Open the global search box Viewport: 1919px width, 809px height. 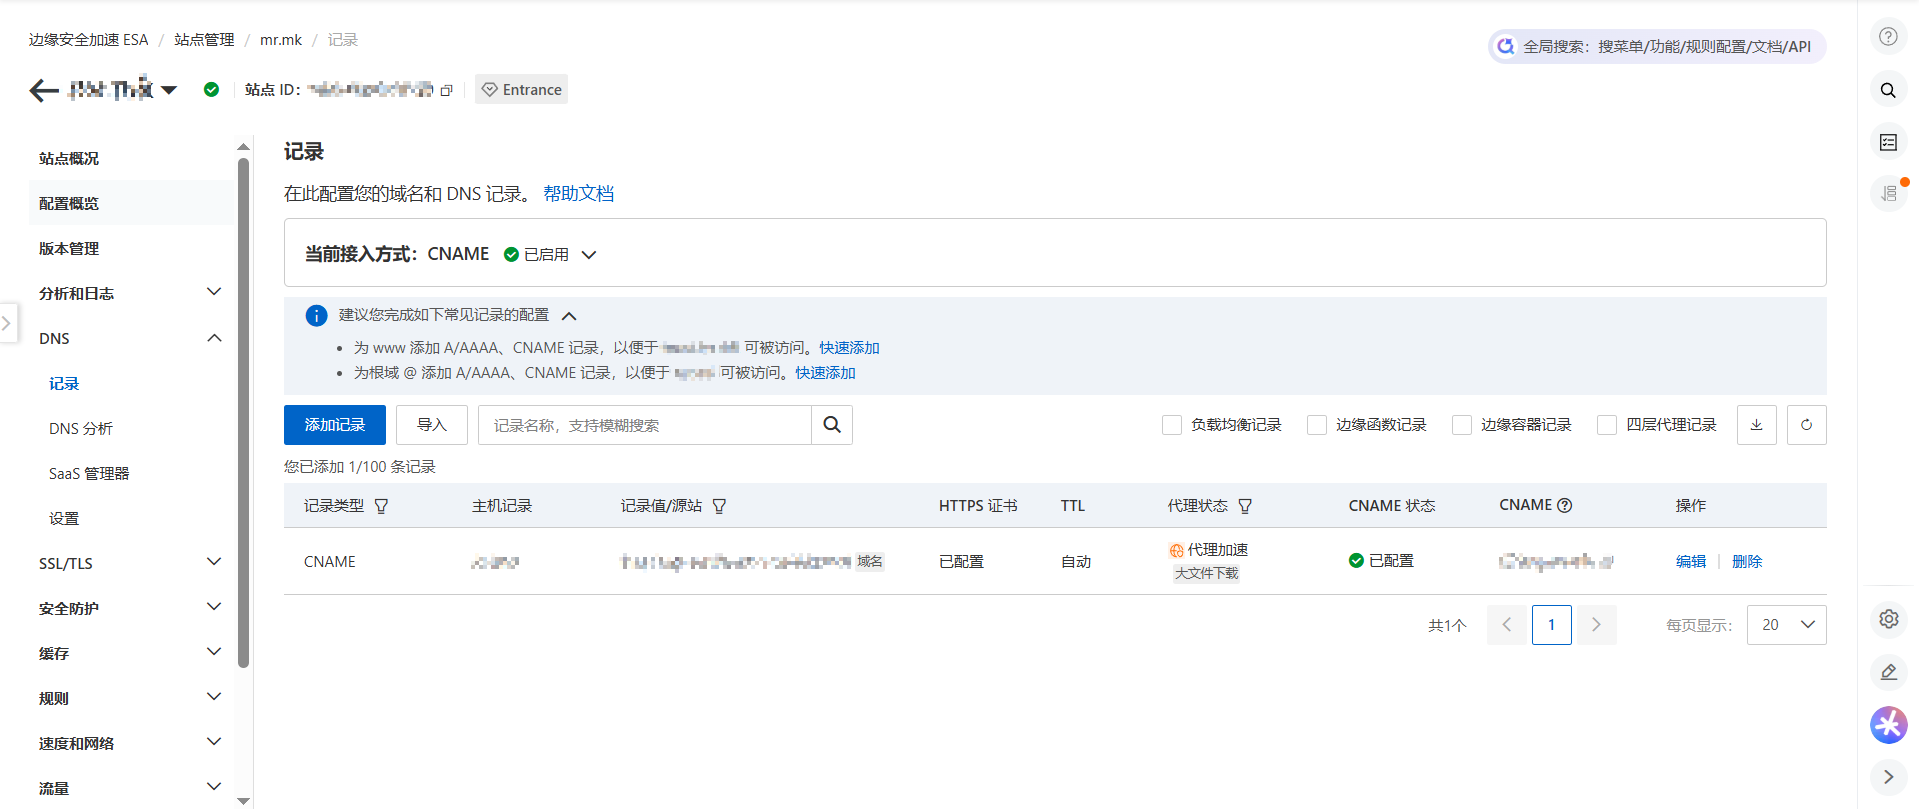click(1657, 46)
